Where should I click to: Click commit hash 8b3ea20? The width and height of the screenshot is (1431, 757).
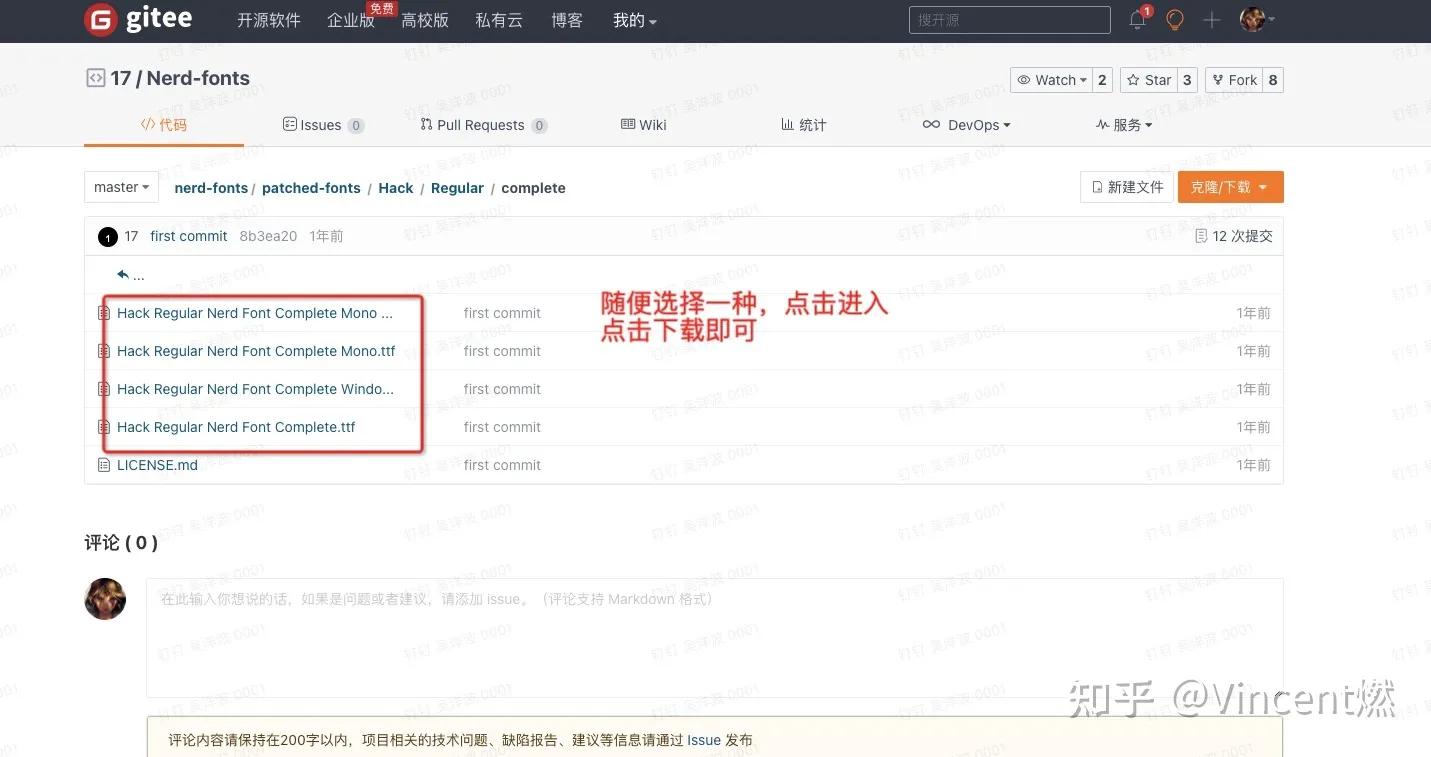click(x=268, y=236)
